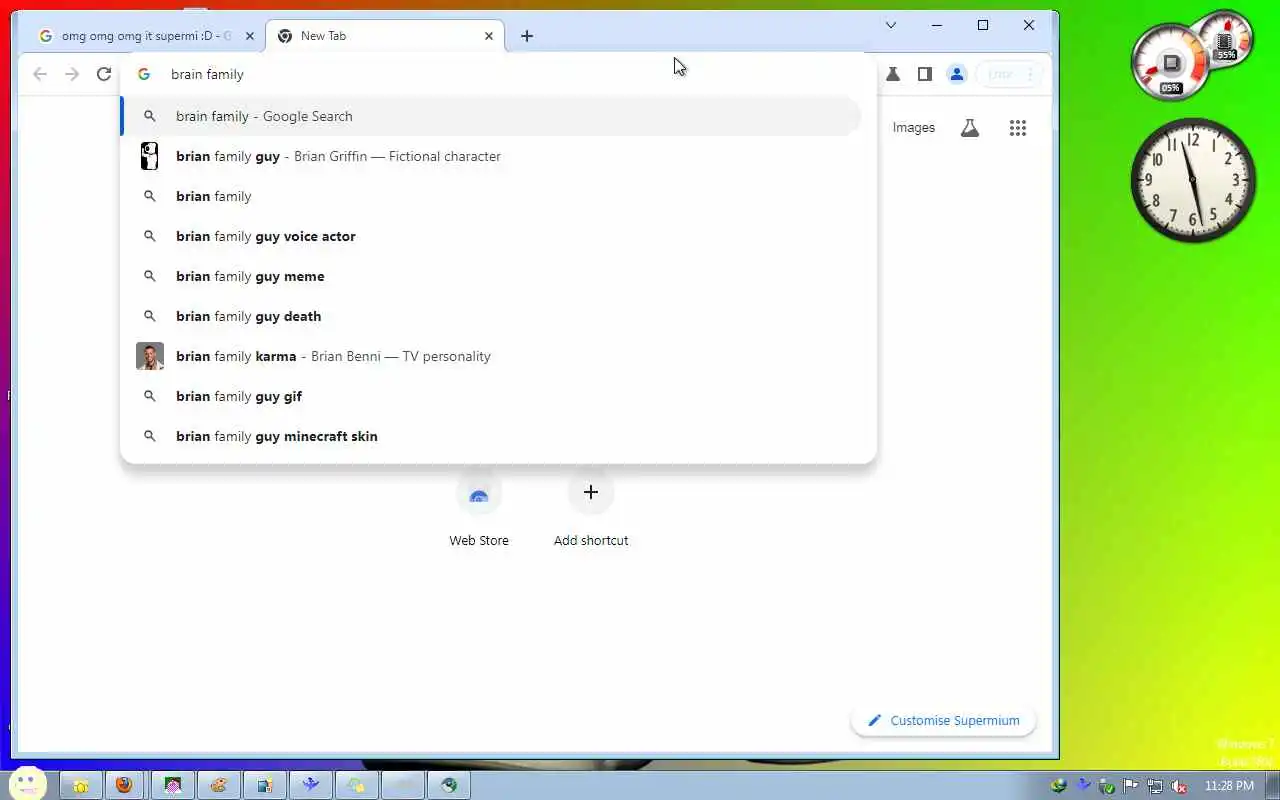Open the Chrome Labs flask in toolbar
Viewport: 1280px width, 800px height.
pyautogui.click(x=893, y=74)
